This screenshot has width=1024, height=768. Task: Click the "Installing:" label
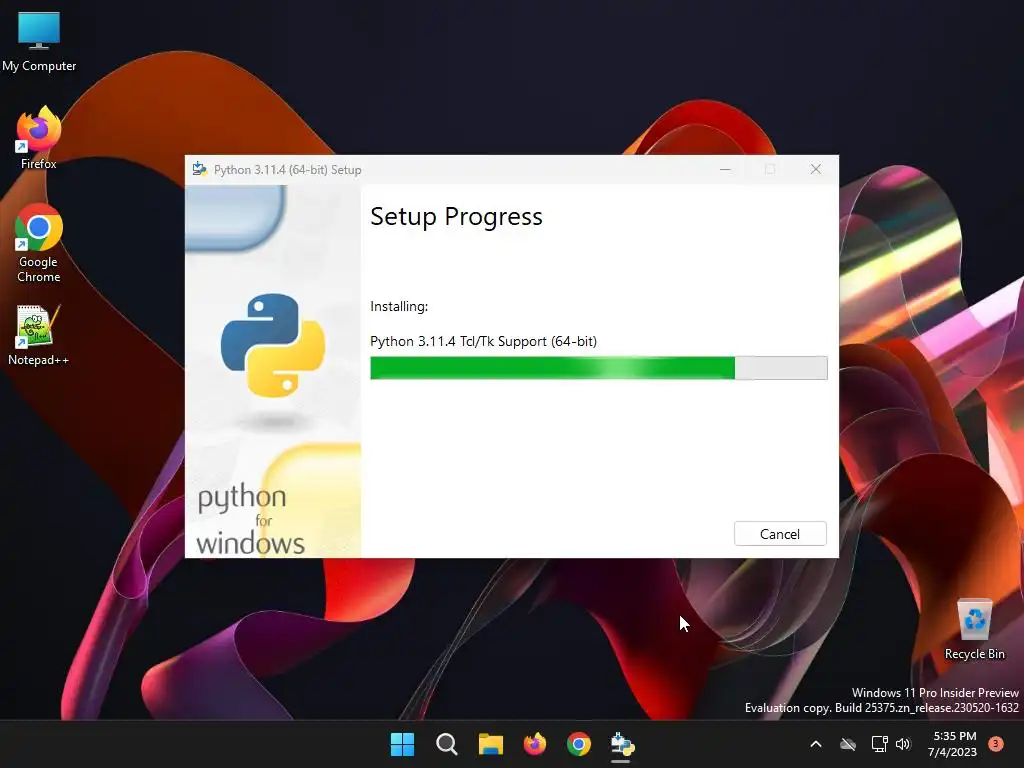(399, 306)
